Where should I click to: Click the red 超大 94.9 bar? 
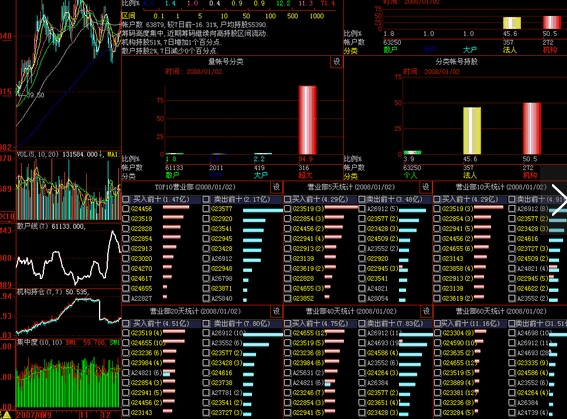(x=307, y=120)
